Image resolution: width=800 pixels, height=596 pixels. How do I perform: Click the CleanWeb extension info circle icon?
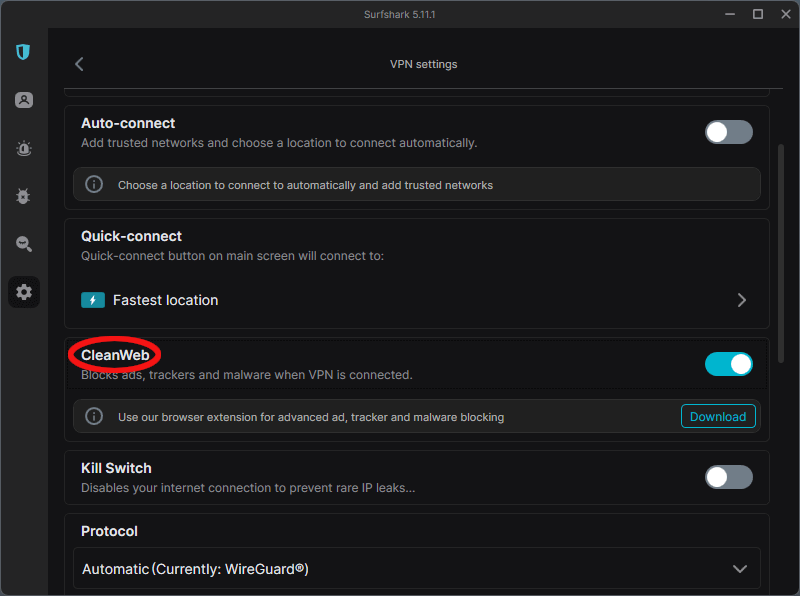94,416
